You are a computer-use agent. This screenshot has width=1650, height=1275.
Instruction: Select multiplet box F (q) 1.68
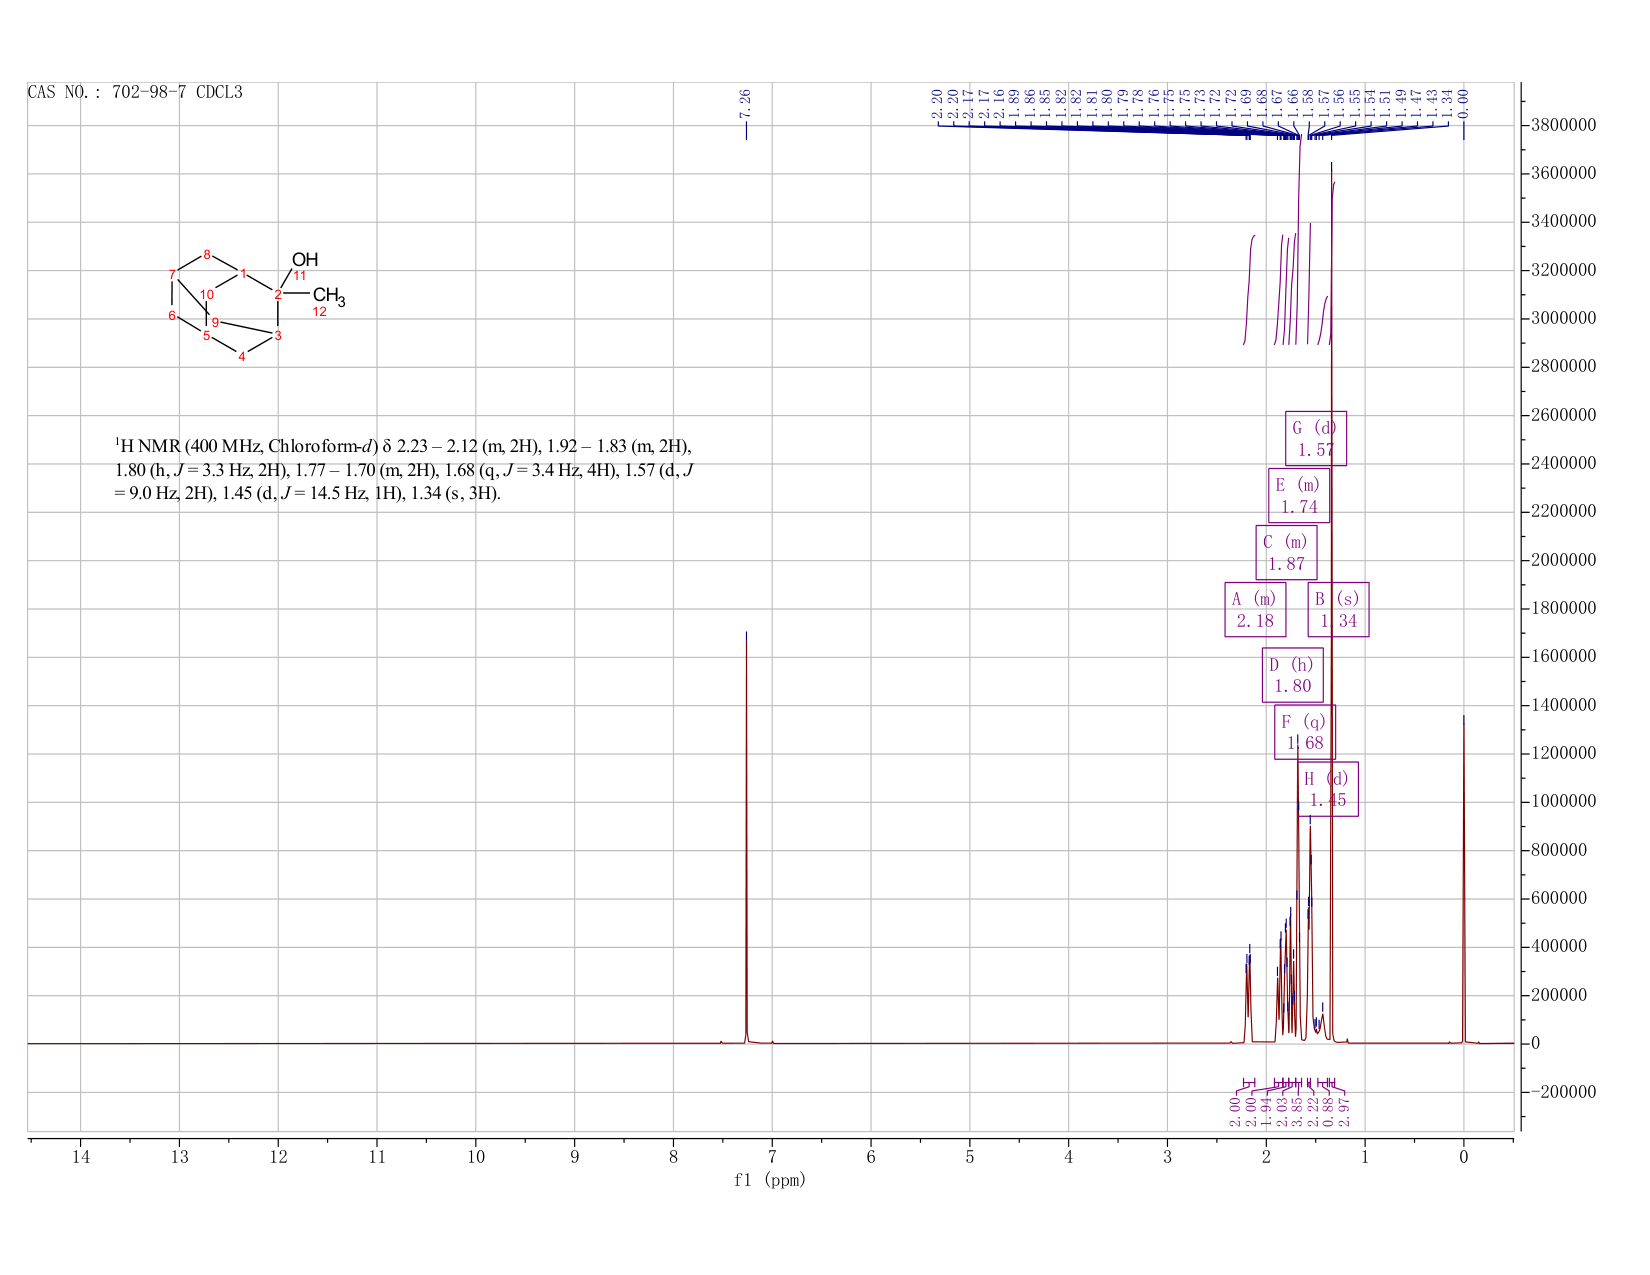coord(1305,732)
